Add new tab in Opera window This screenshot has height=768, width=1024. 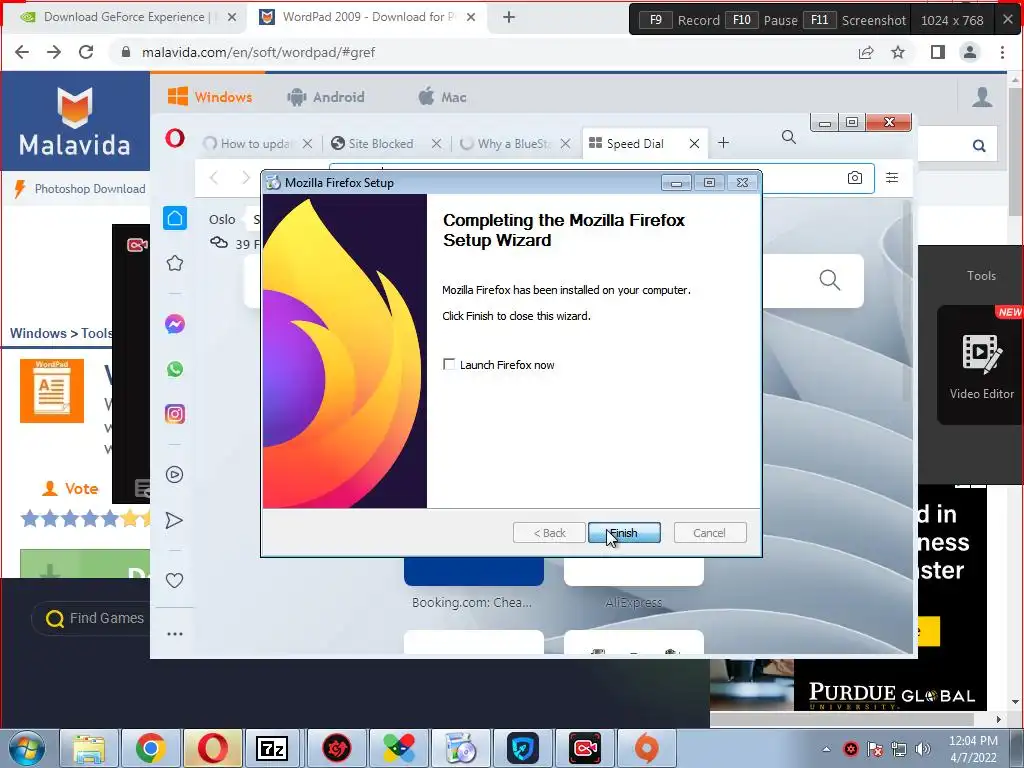click(x=723, y=143)
